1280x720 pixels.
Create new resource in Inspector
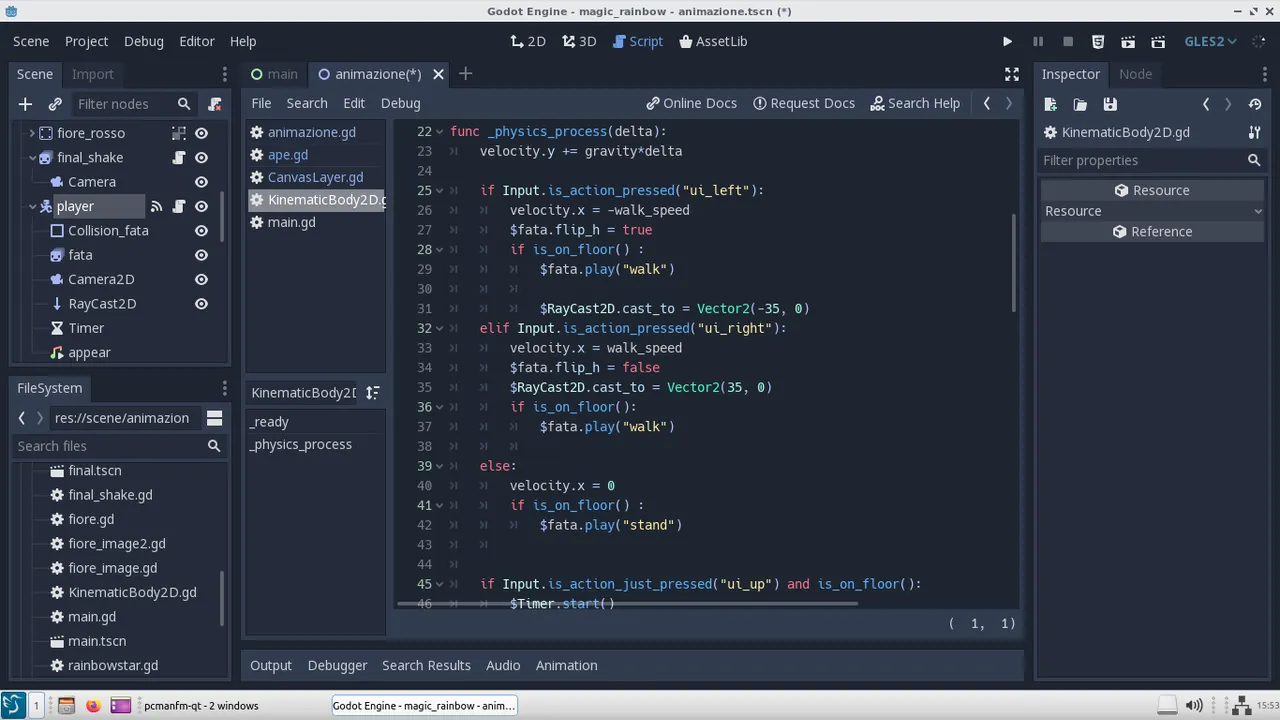1050,104
